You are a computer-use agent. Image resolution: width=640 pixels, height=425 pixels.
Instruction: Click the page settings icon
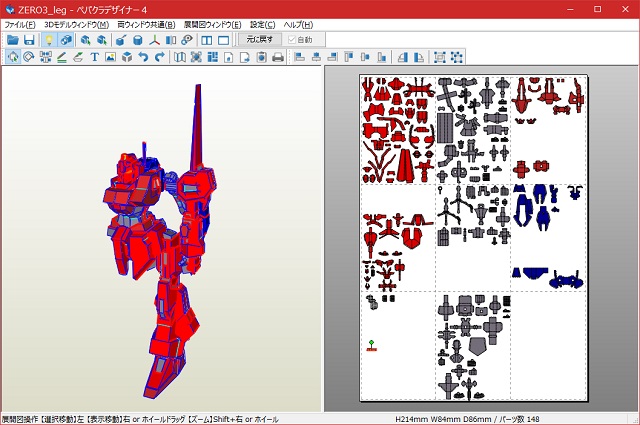tap(229, 57)
